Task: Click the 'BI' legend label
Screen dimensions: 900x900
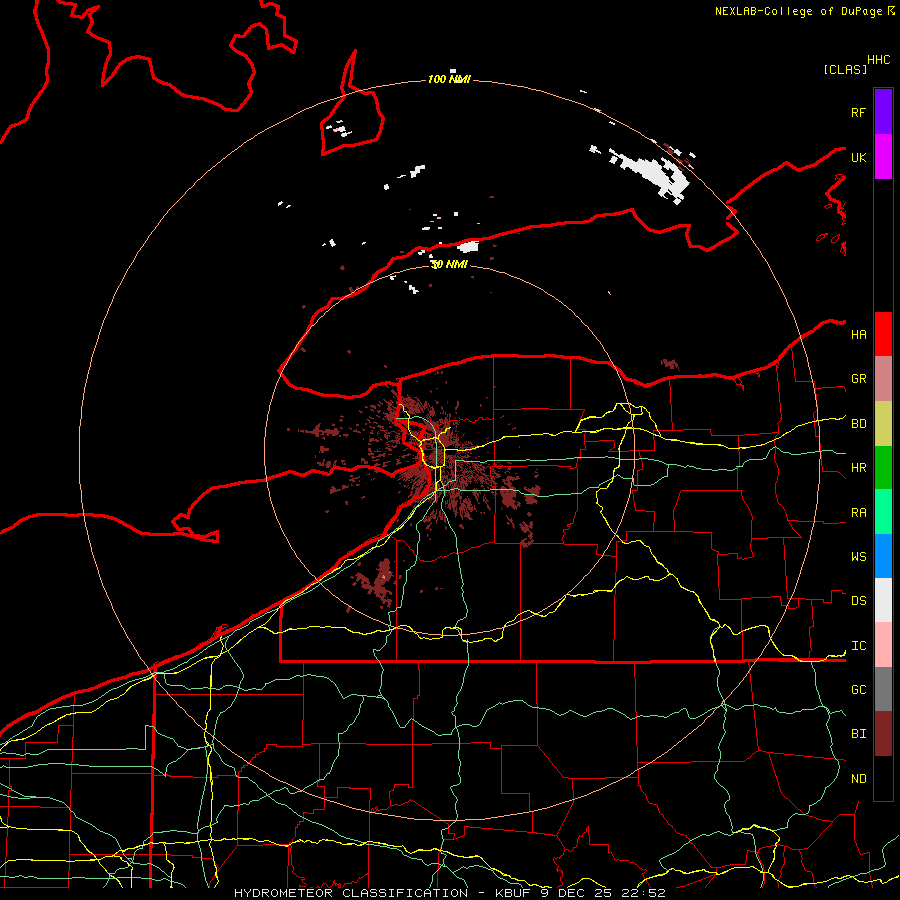Action: click(859, 734)
